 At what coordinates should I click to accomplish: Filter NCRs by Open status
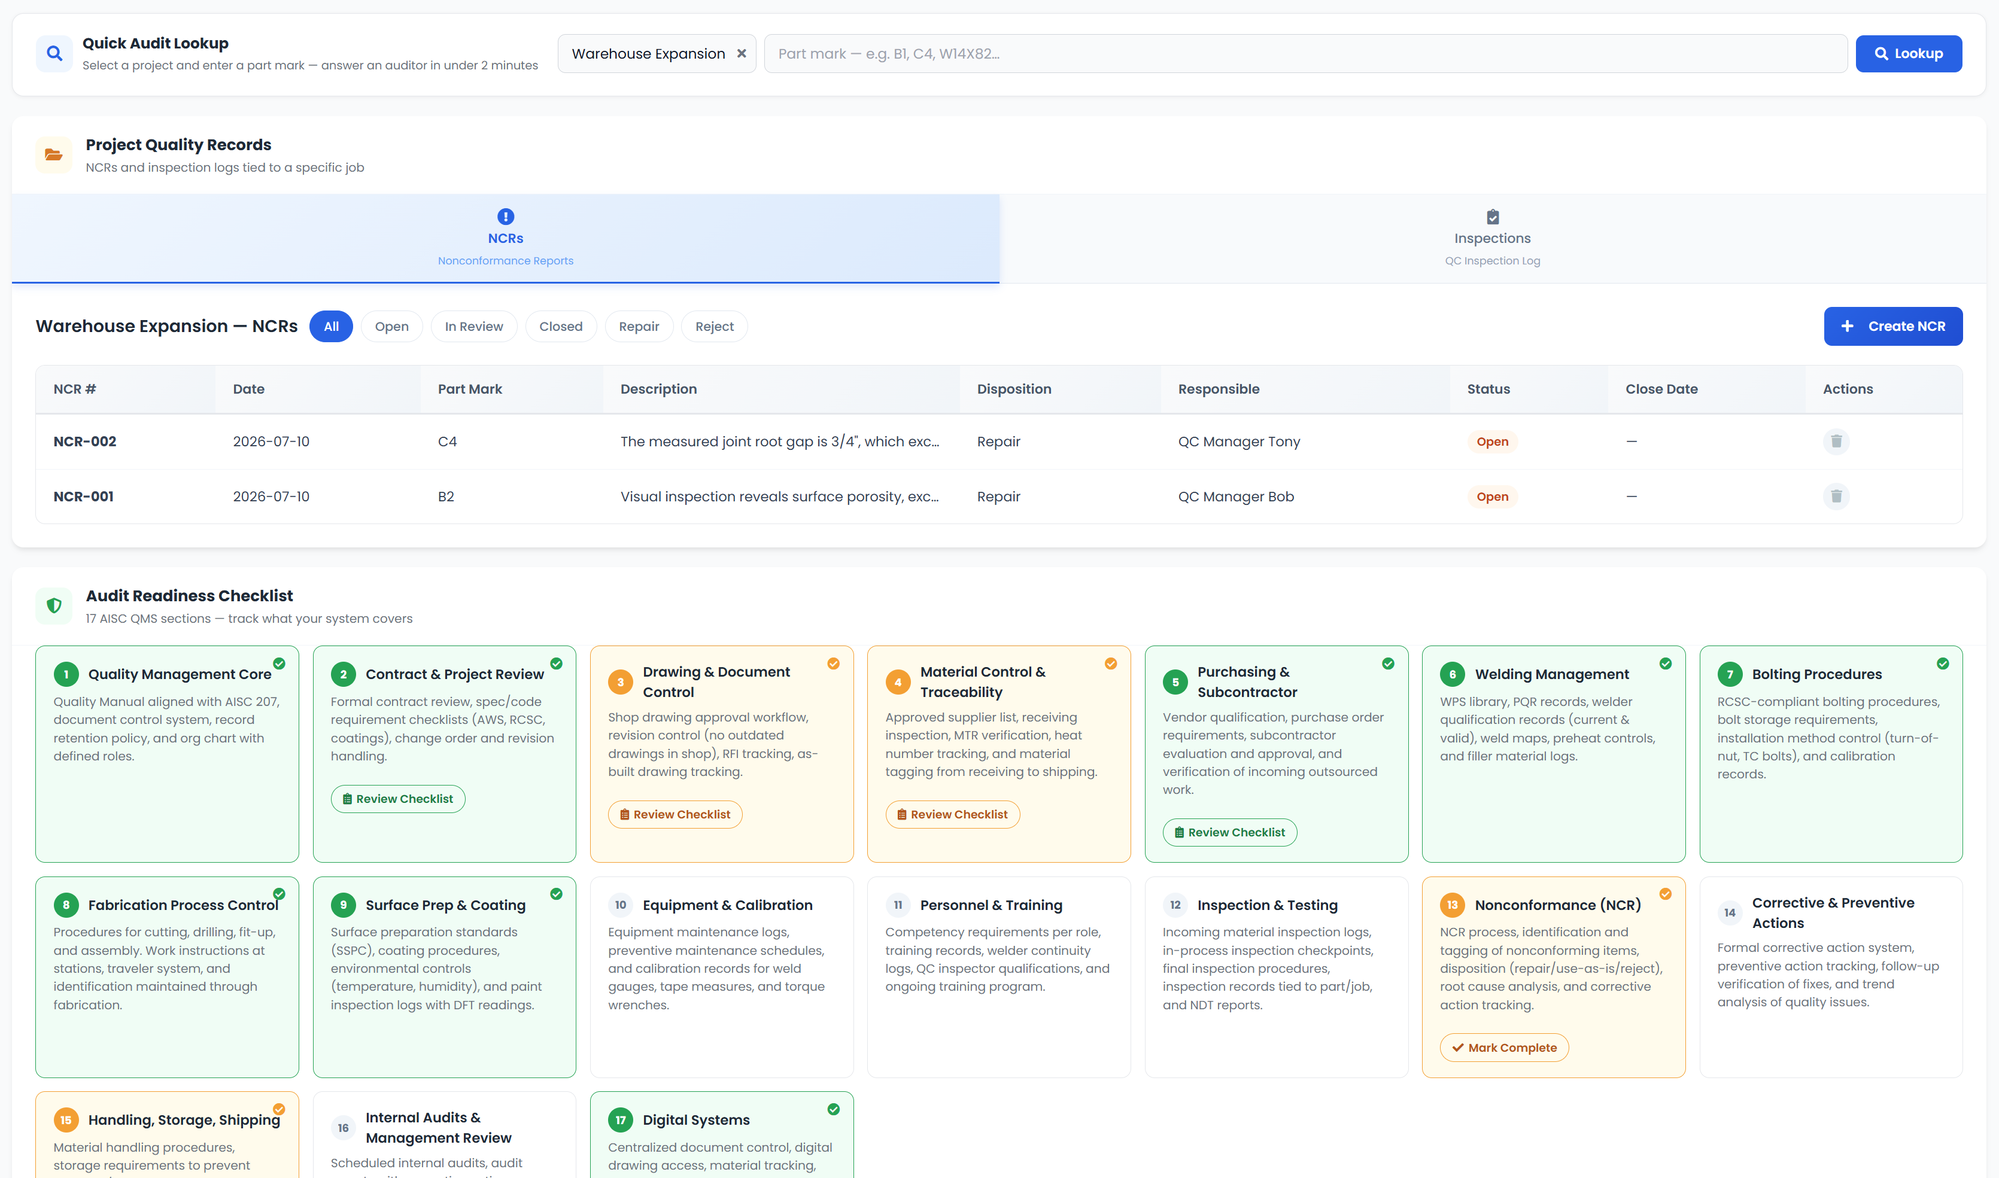tap(392, 326)
